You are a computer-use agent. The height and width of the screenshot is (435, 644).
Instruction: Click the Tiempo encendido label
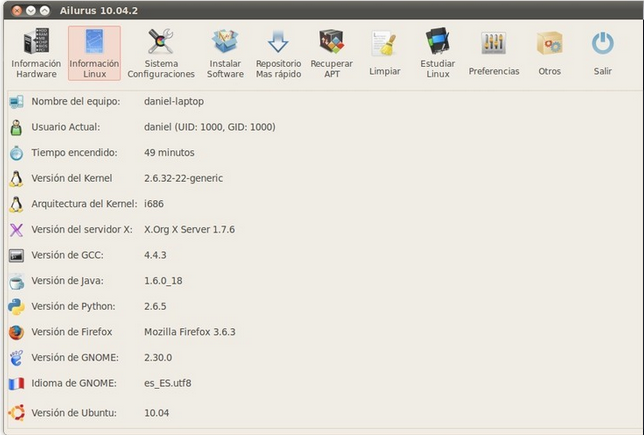point(74,152)
